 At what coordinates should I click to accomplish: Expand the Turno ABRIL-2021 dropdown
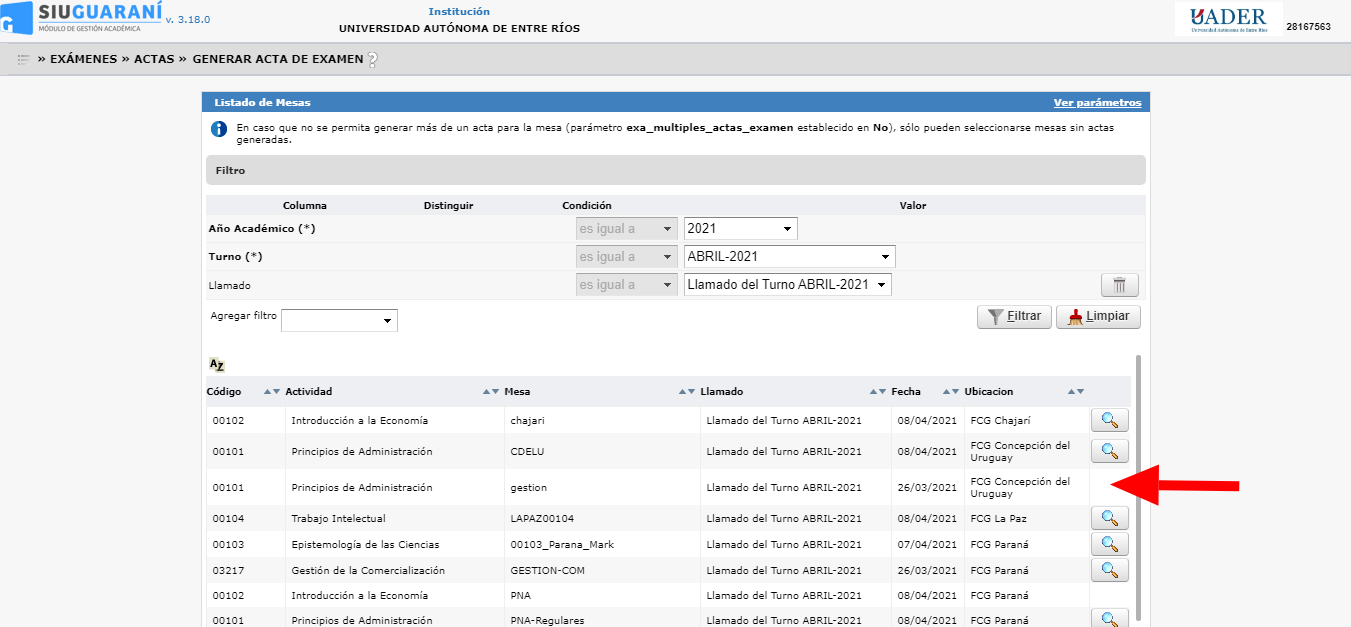pos(789,257)
